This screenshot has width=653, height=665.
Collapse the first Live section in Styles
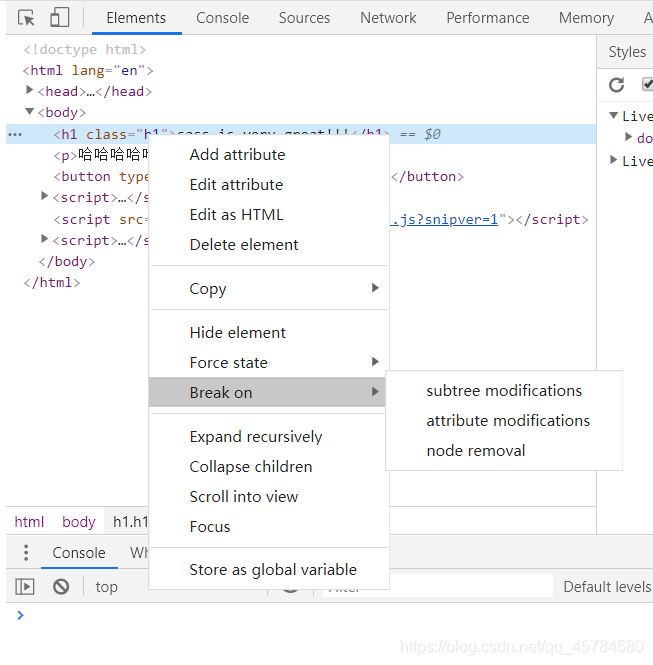coord(613,115)
